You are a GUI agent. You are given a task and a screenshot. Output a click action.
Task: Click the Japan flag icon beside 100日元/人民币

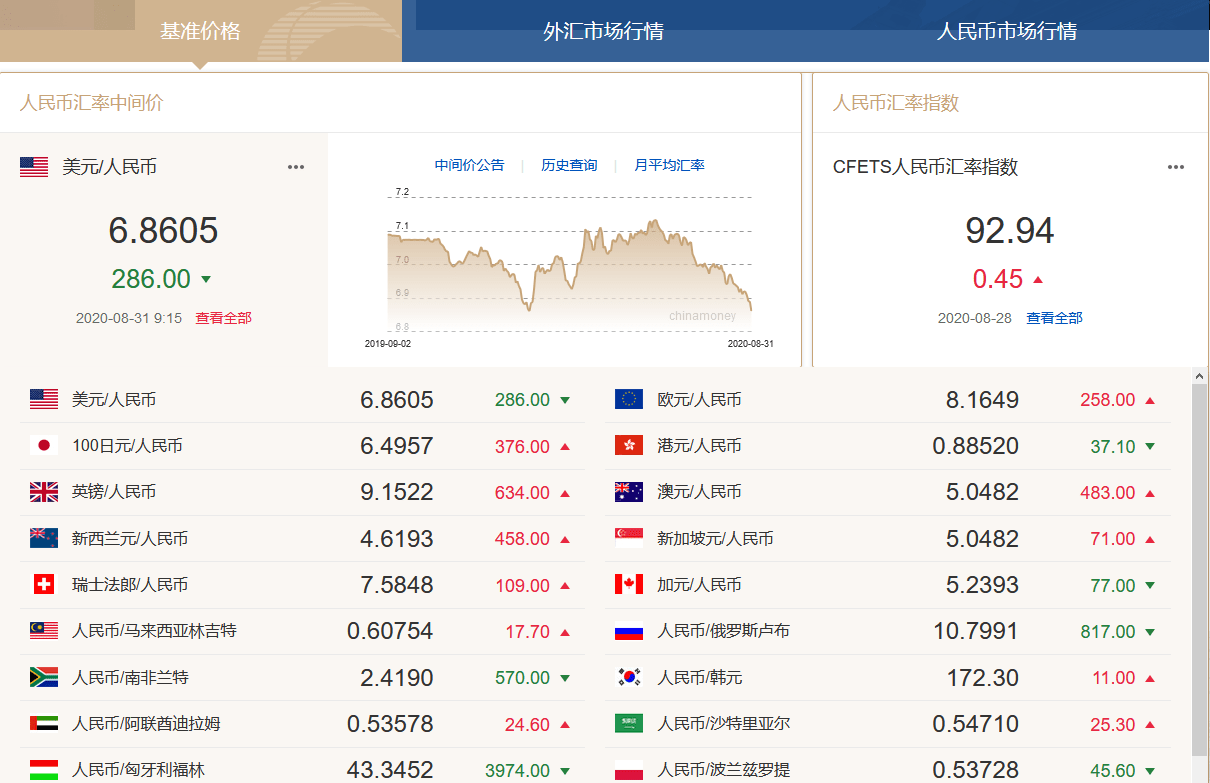coord(43,446)
